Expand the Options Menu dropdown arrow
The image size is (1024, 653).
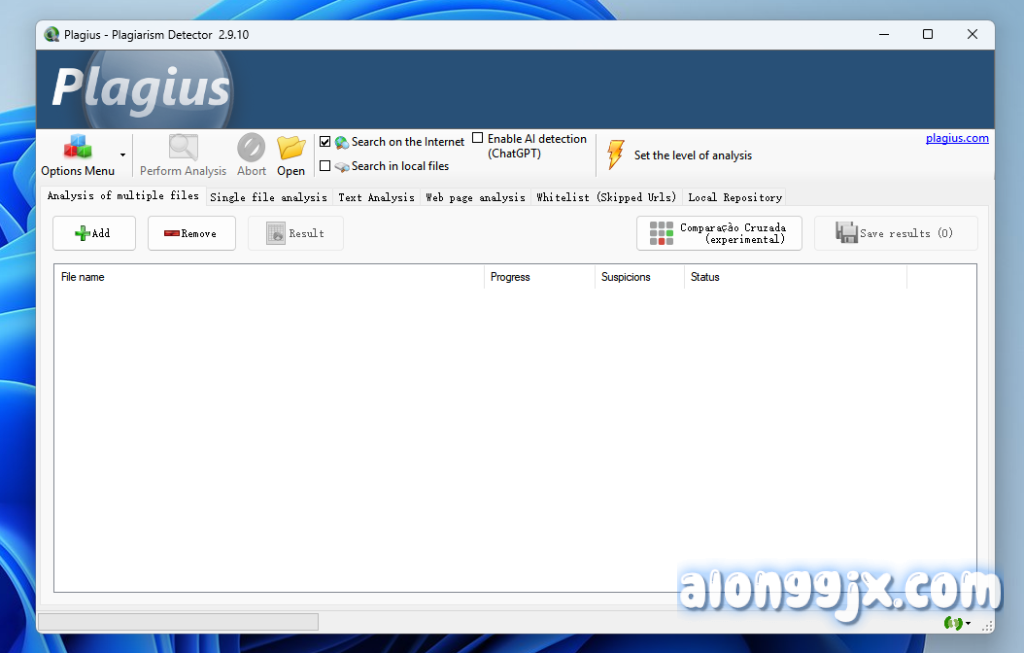pyautogui.click(x=123, y=155)
